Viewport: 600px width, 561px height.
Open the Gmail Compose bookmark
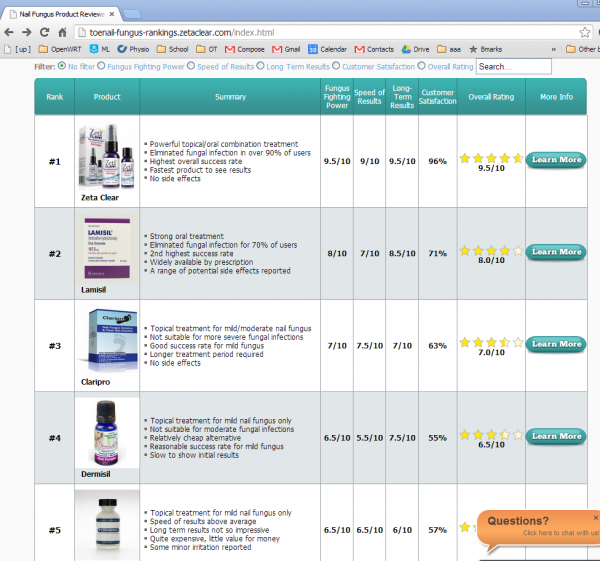click(x=245, y=49)
